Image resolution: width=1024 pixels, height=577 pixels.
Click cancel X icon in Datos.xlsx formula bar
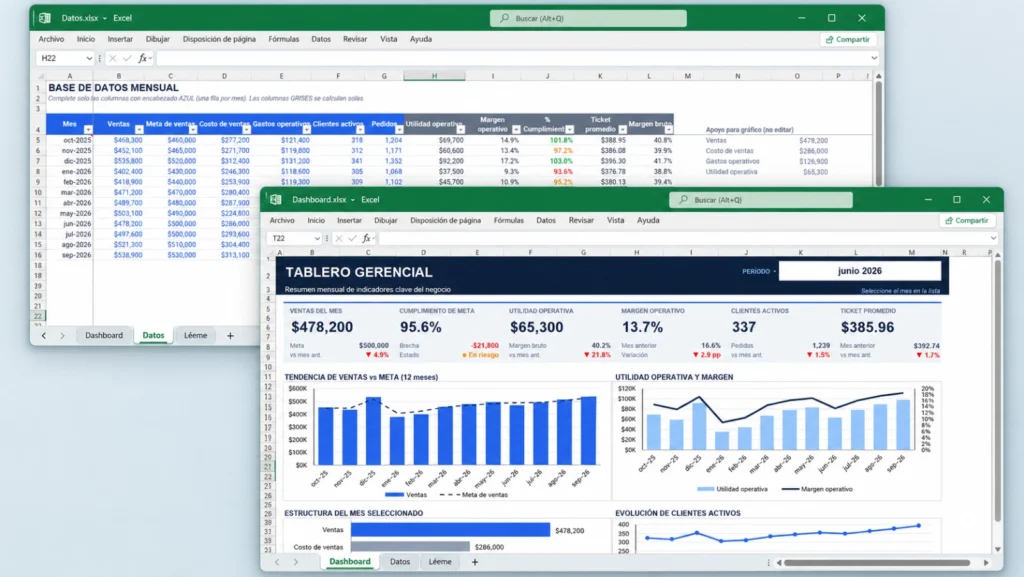tap(112, 58)
